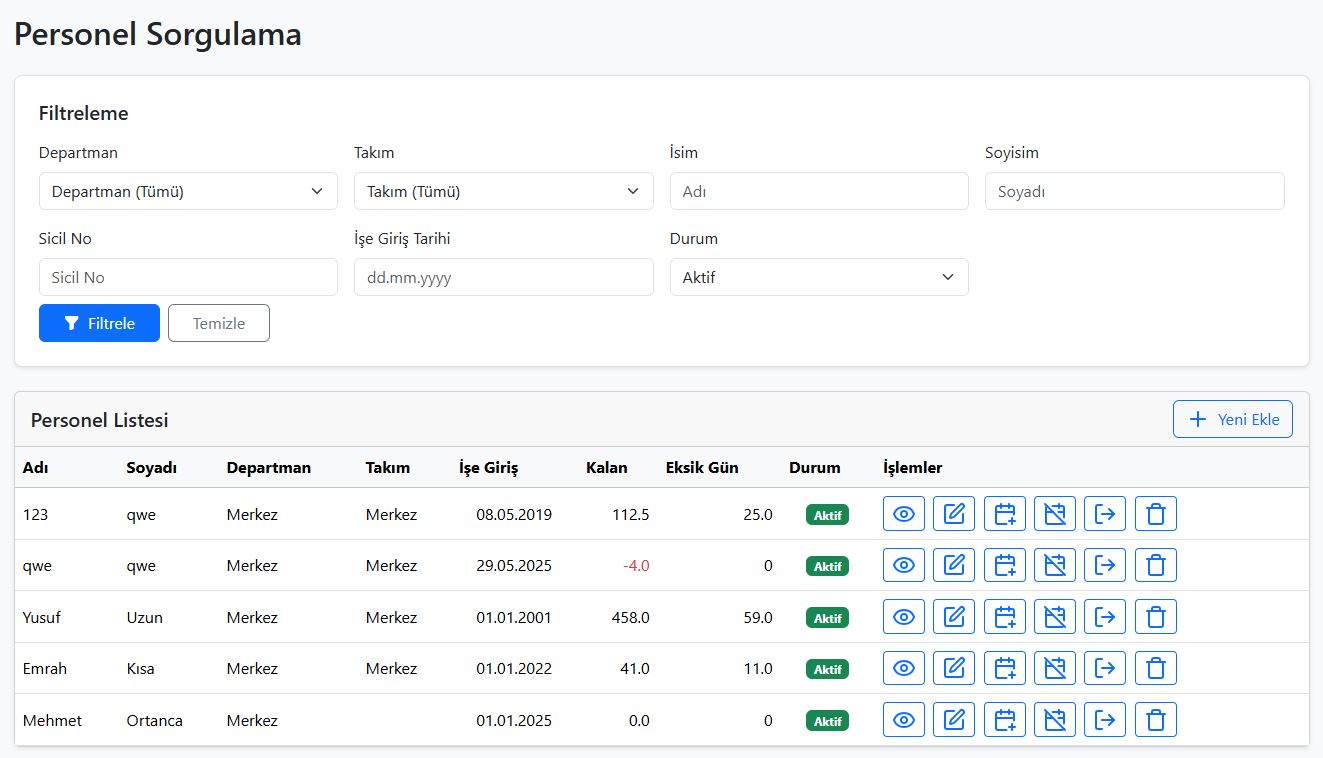The height and width of the screenshot is (758, 1323).
Task: Click the Soyadı column header
Action: (152, 467)
